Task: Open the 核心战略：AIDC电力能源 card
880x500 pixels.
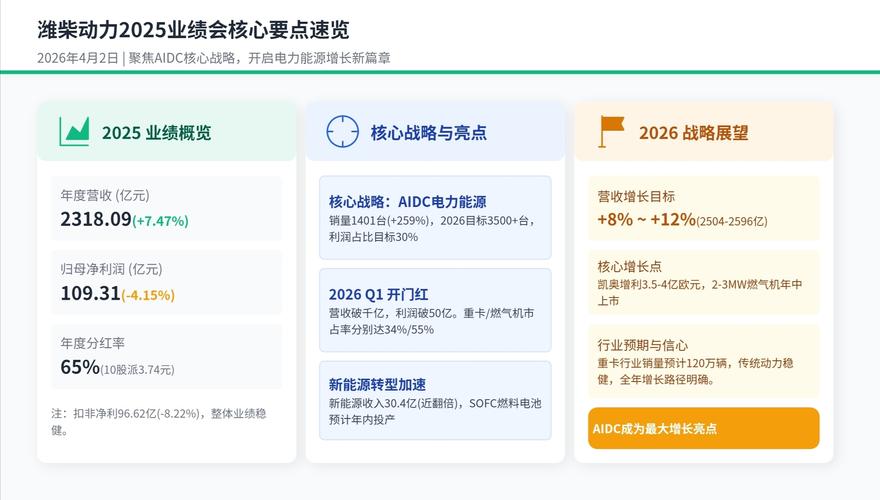Action: tap(435, 218)
